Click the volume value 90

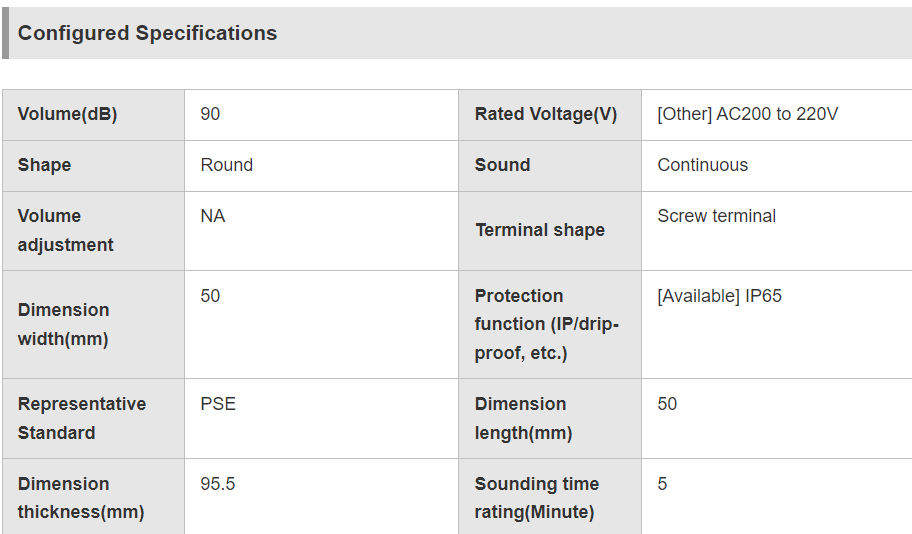(210, 114)
